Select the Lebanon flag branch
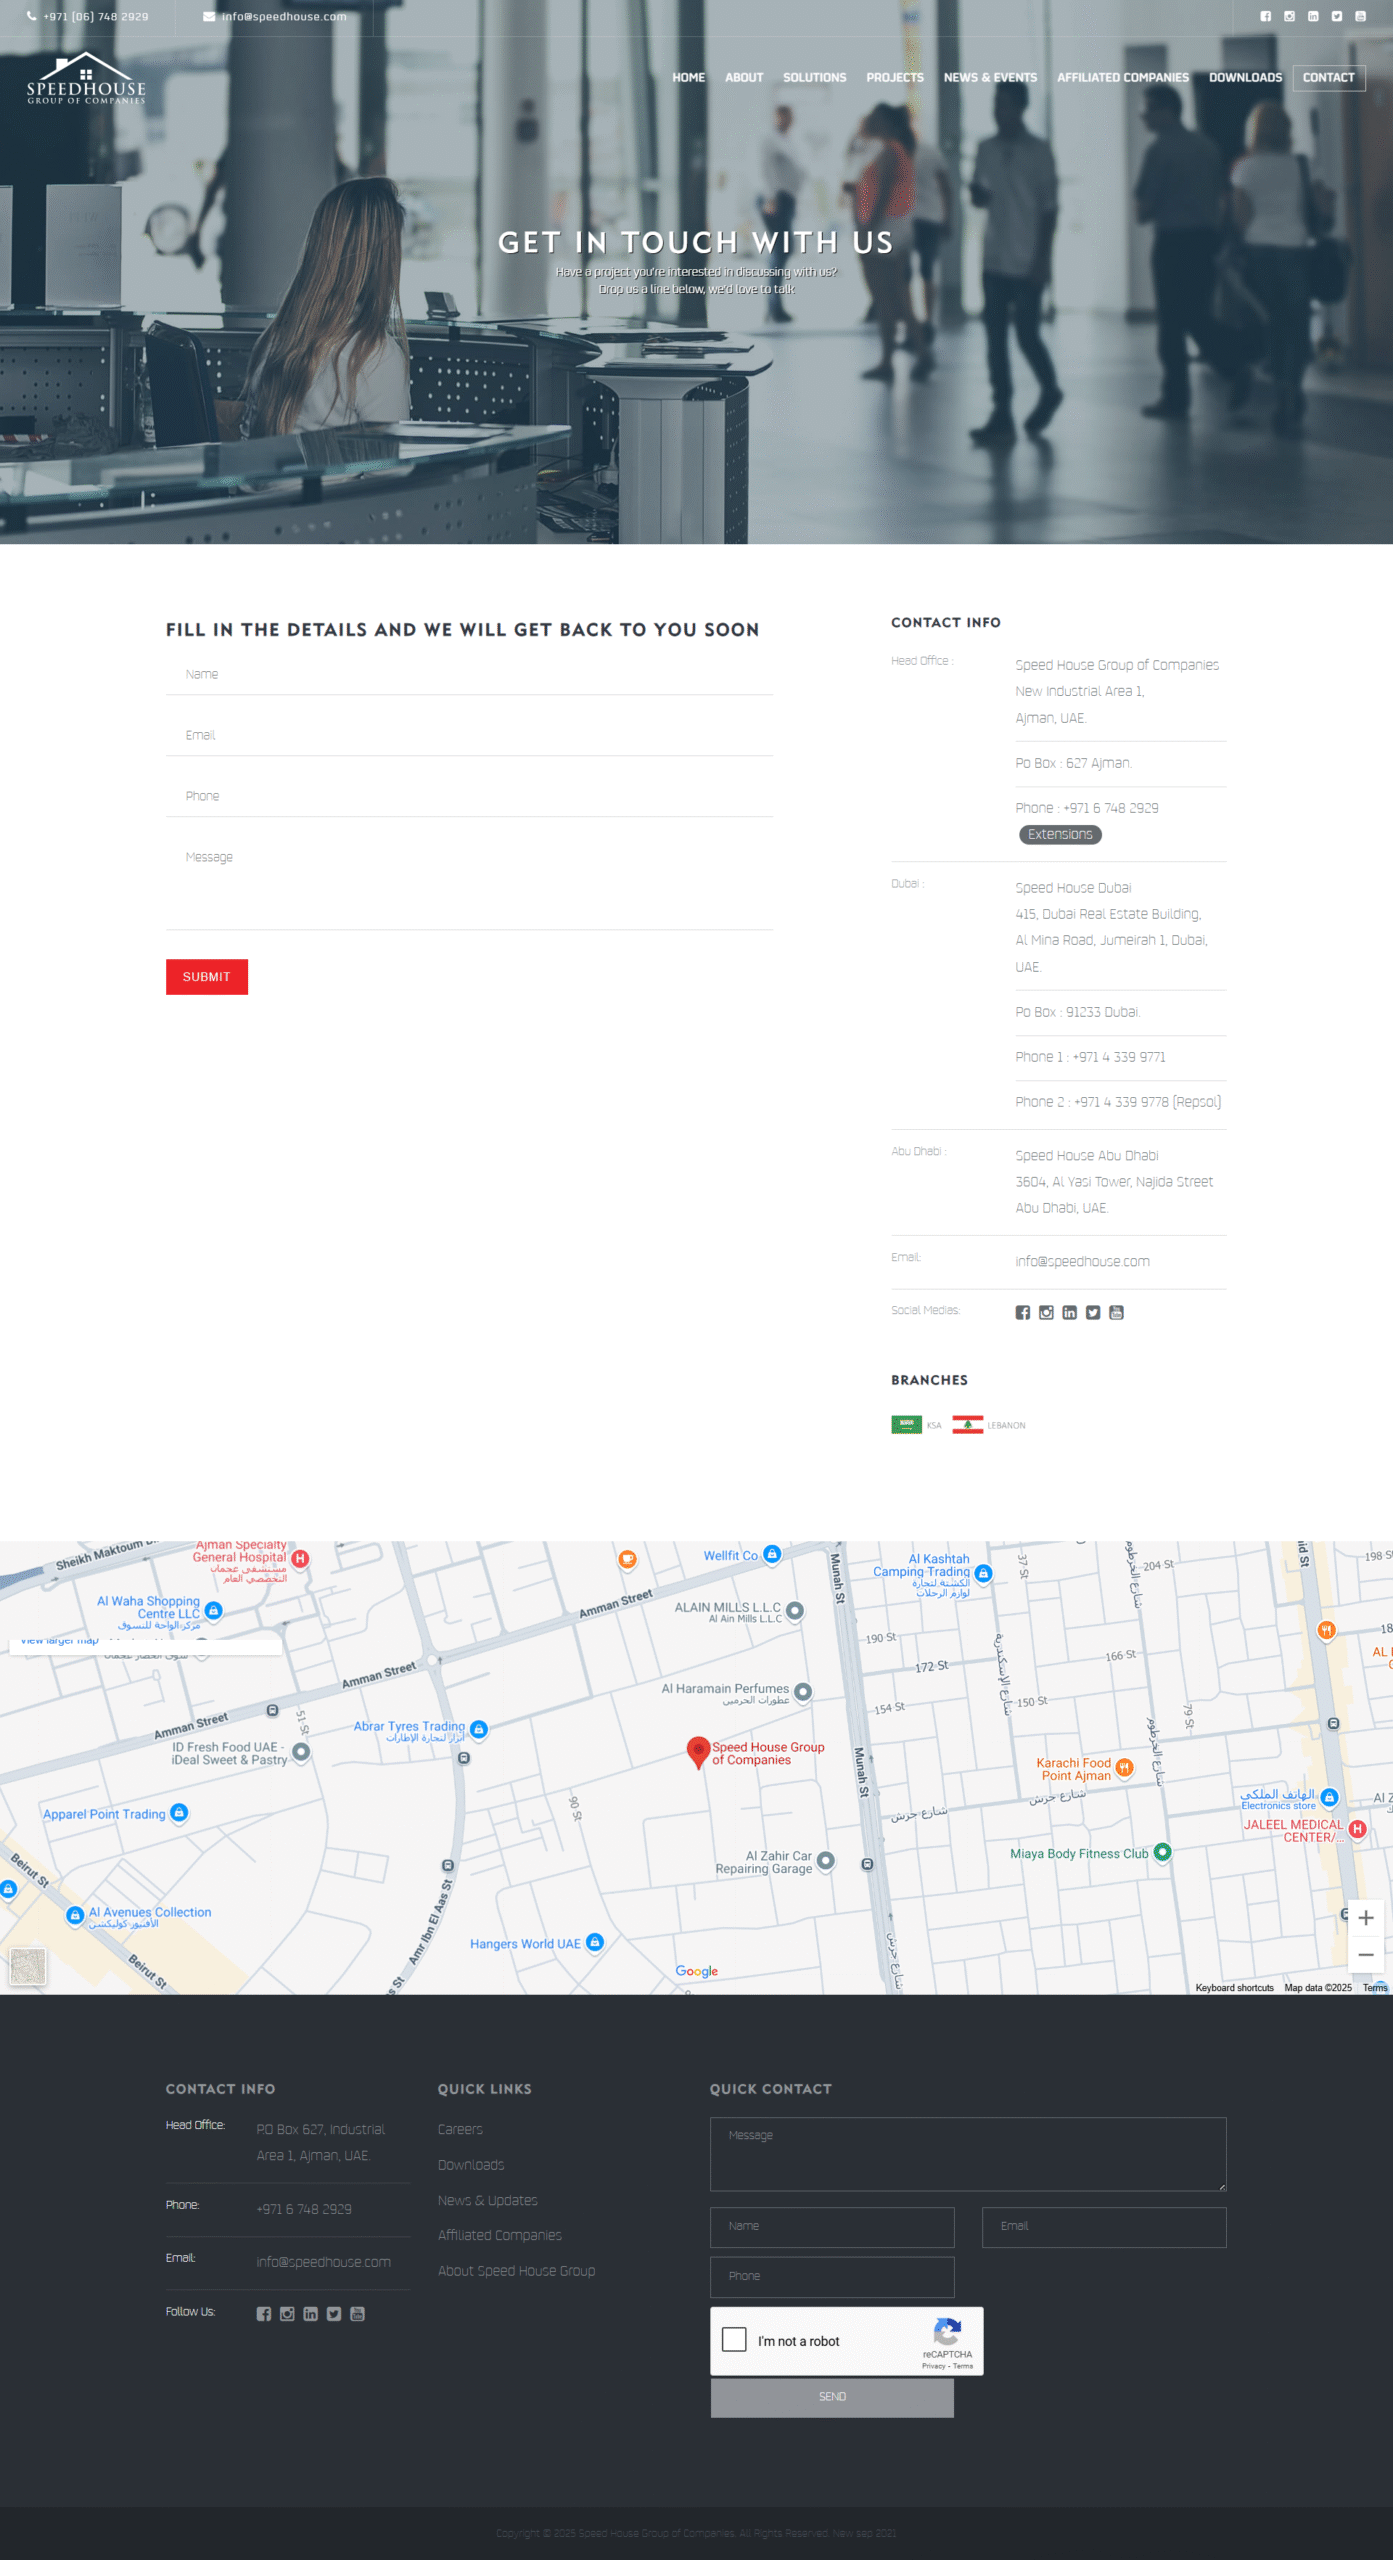Screen dimensions: 1393x2560 pos(968,1425)
